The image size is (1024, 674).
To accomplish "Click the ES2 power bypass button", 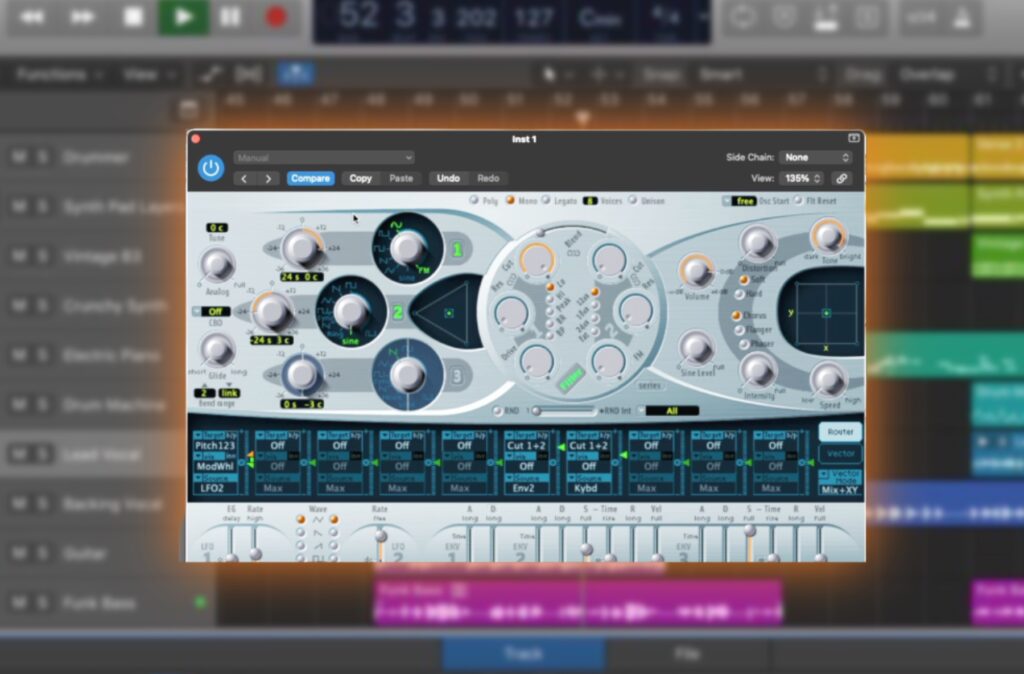I will tap(210, 166).
